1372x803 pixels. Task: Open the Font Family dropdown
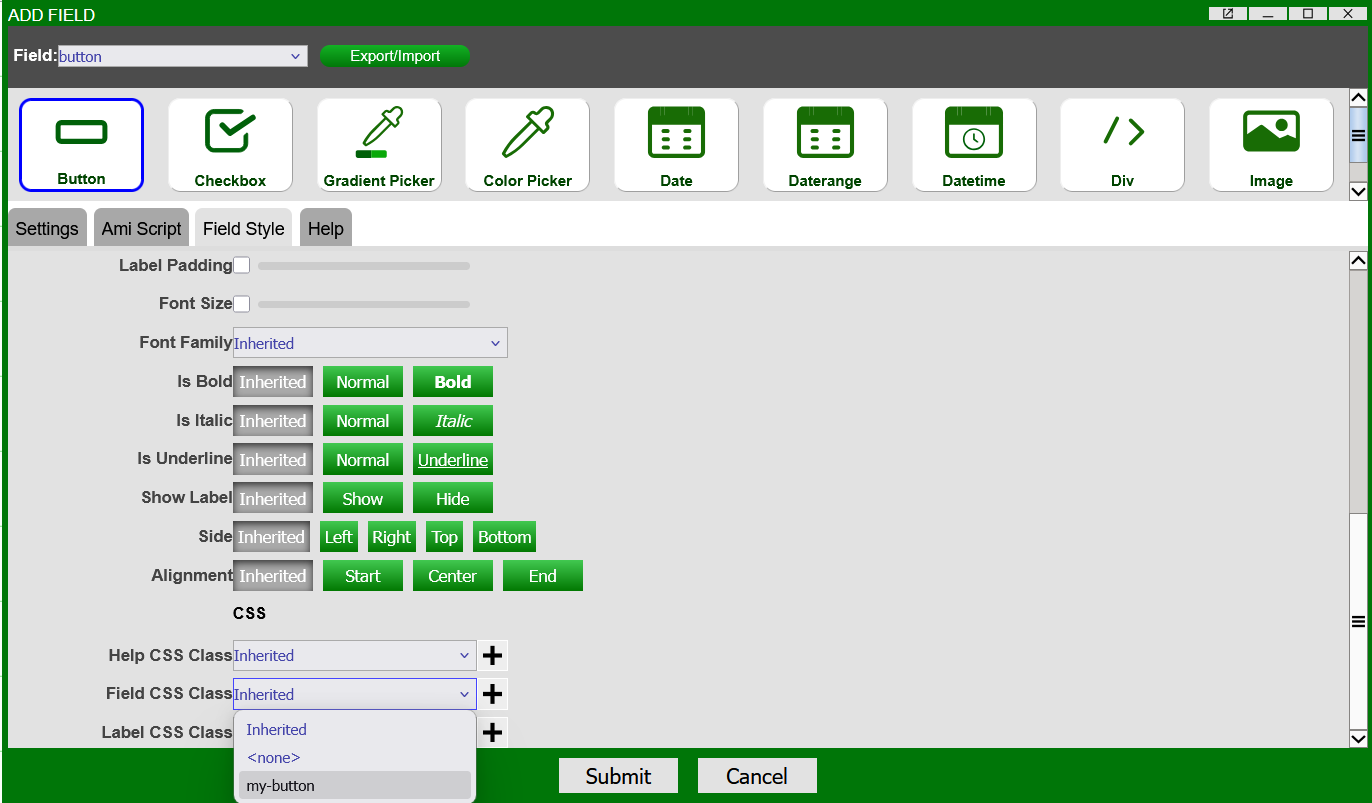coord(370,342)
